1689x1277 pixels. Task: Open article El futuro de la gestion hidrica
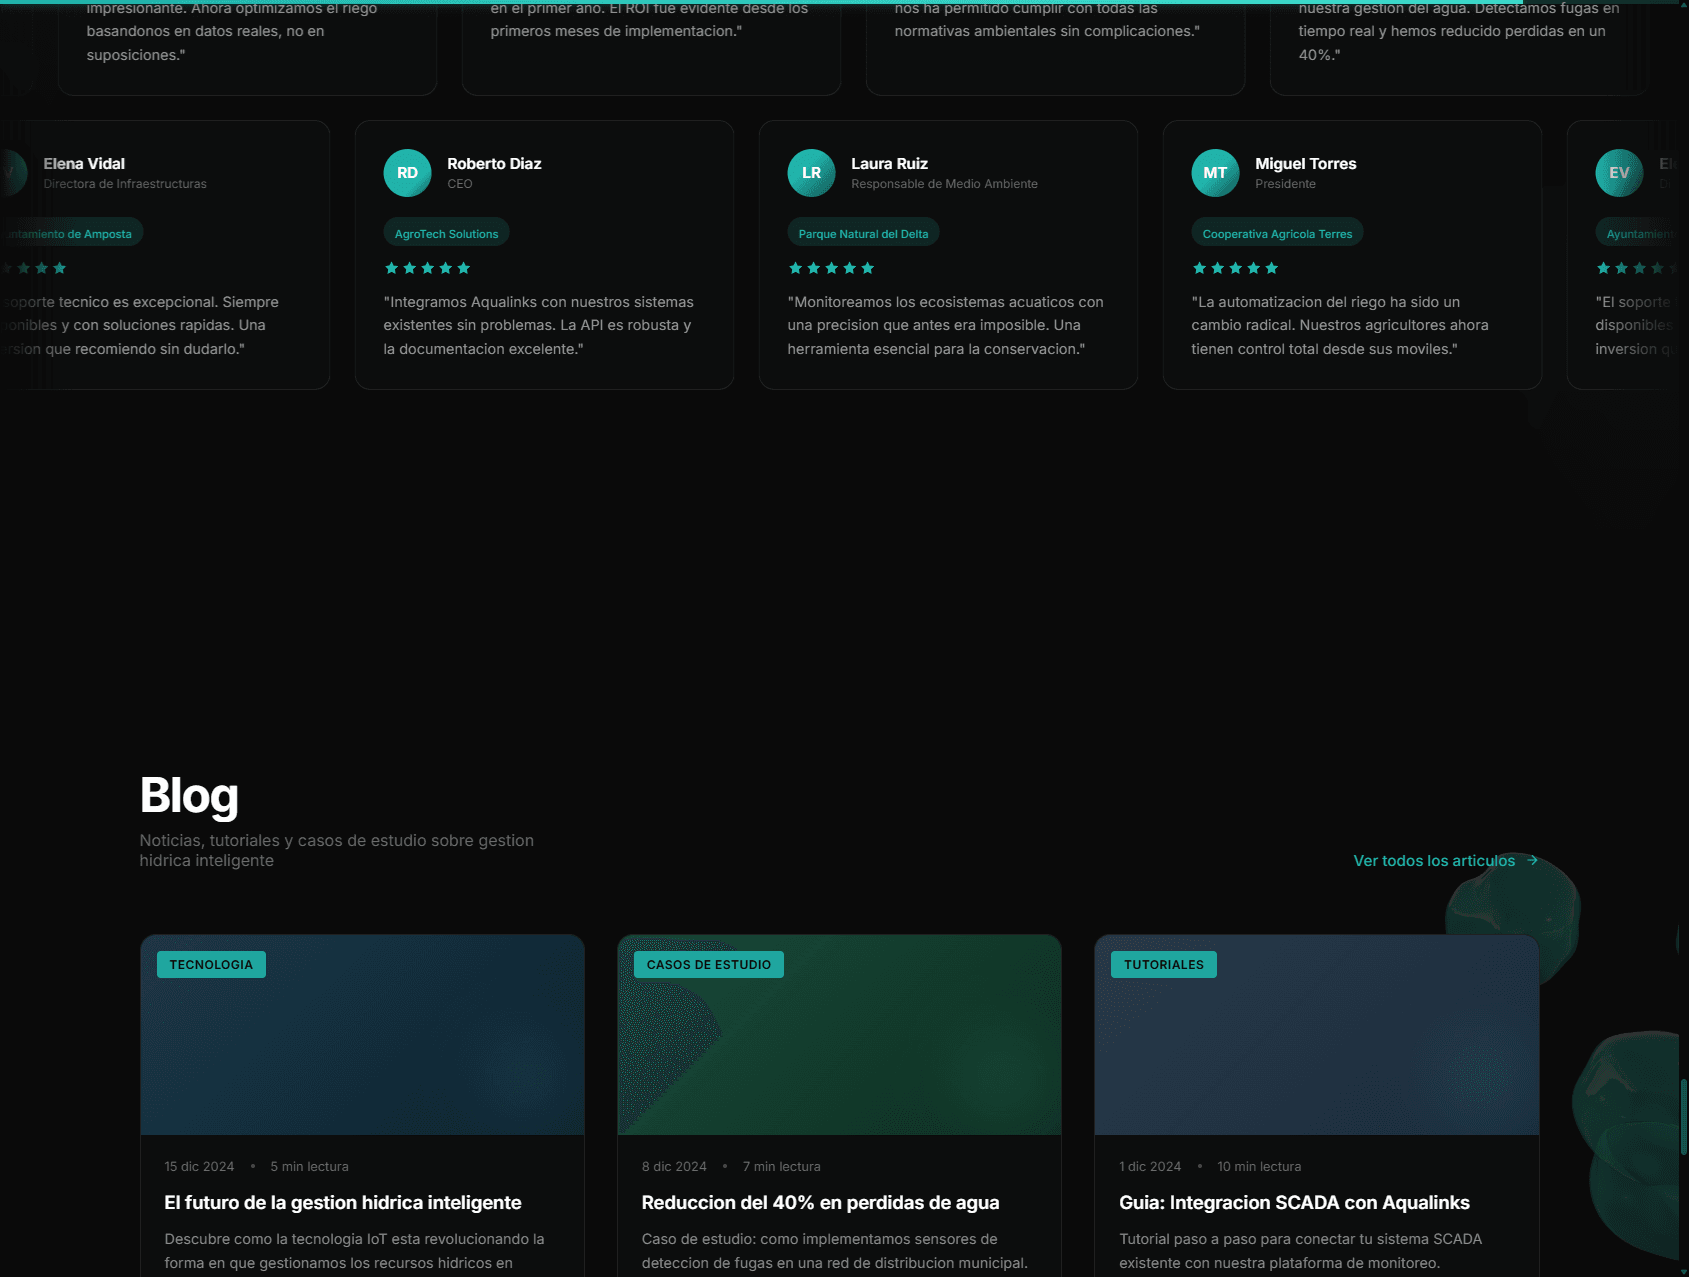[343, 1203]
